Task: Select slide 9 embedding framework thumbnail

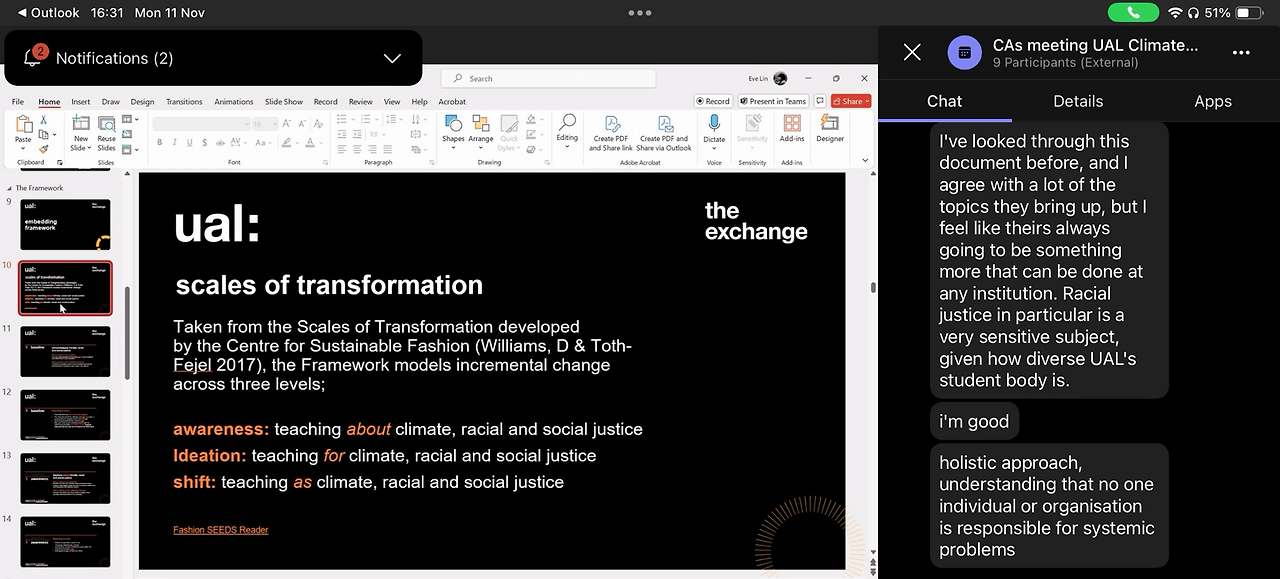Action: [65, 224]
